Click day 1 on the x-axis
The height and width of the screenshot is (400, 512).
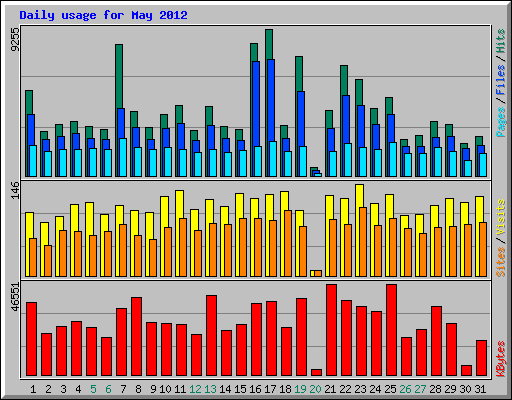point(33,389)
